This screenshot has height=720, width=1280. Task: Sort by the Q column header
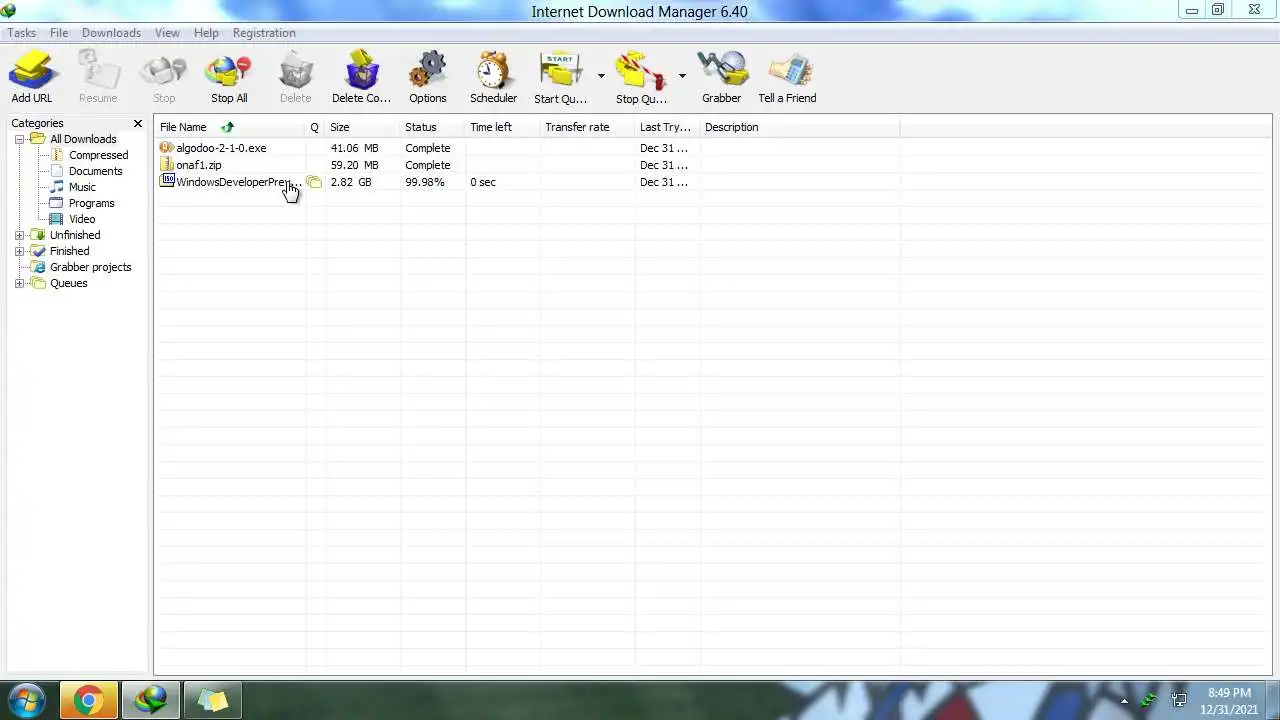click(x=315, y=127)
